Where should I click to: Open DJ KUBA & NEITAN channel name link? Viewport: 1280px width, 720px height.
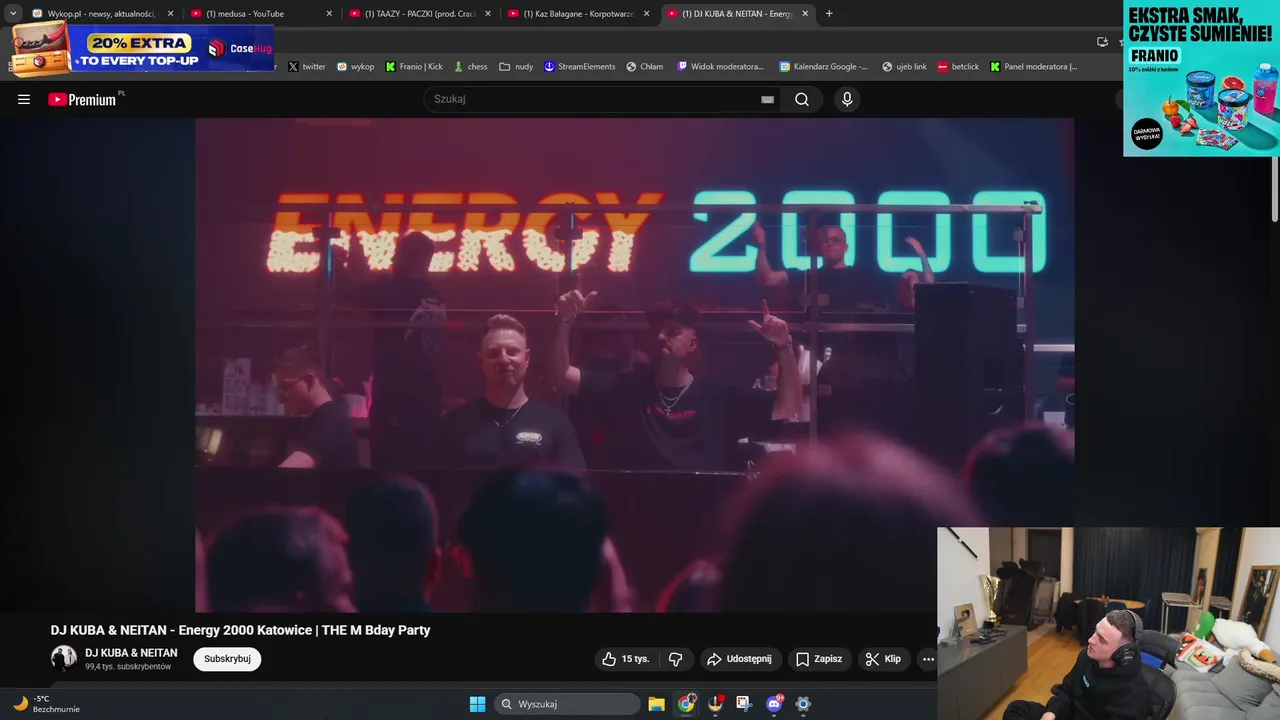131,653
